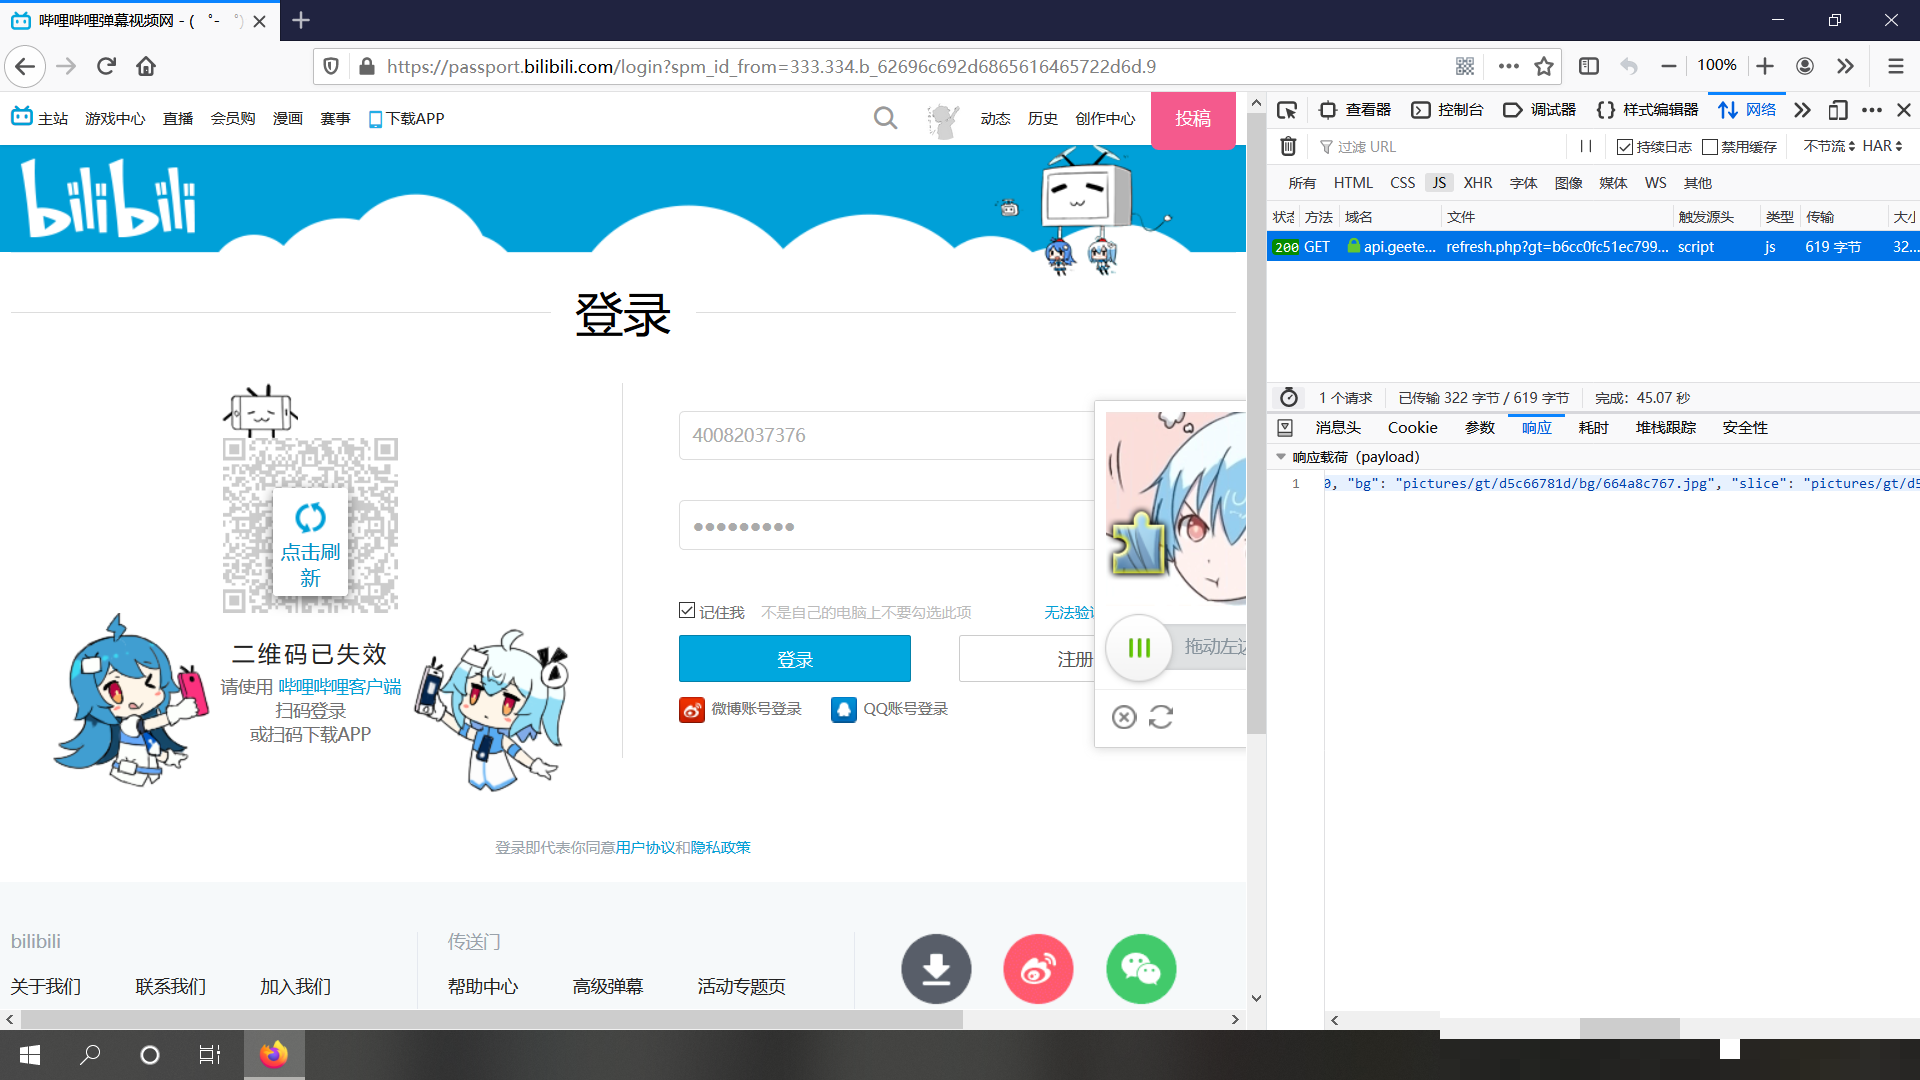
Task: Switch to the 控制台 devtools tab
Action: point(1447,110)
